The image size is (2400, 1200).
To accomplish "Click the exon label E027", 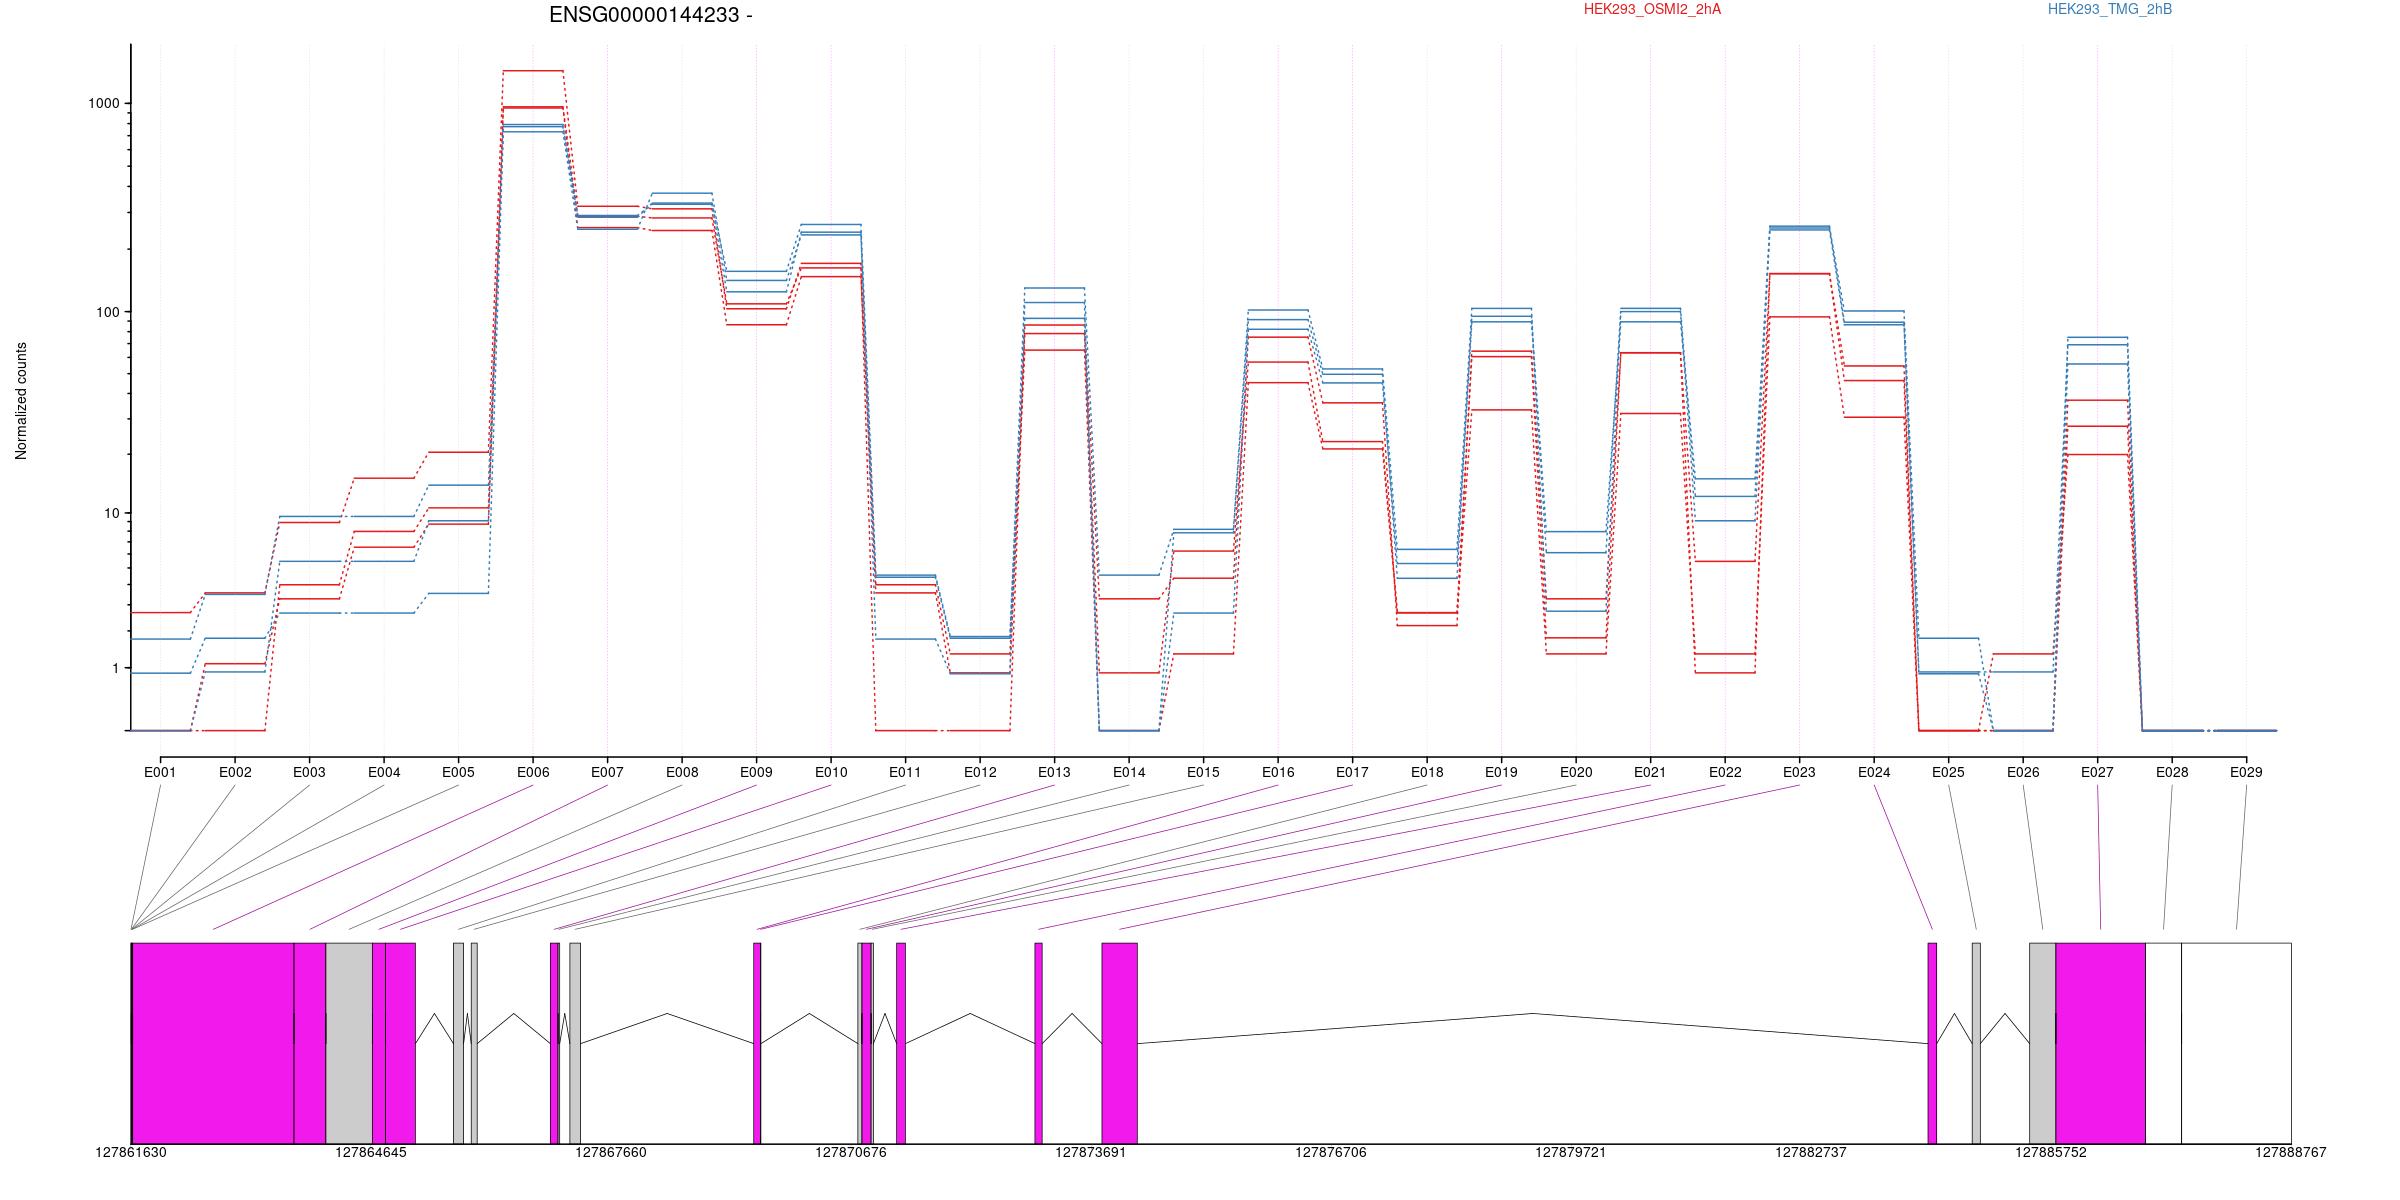I will 2097,772.
